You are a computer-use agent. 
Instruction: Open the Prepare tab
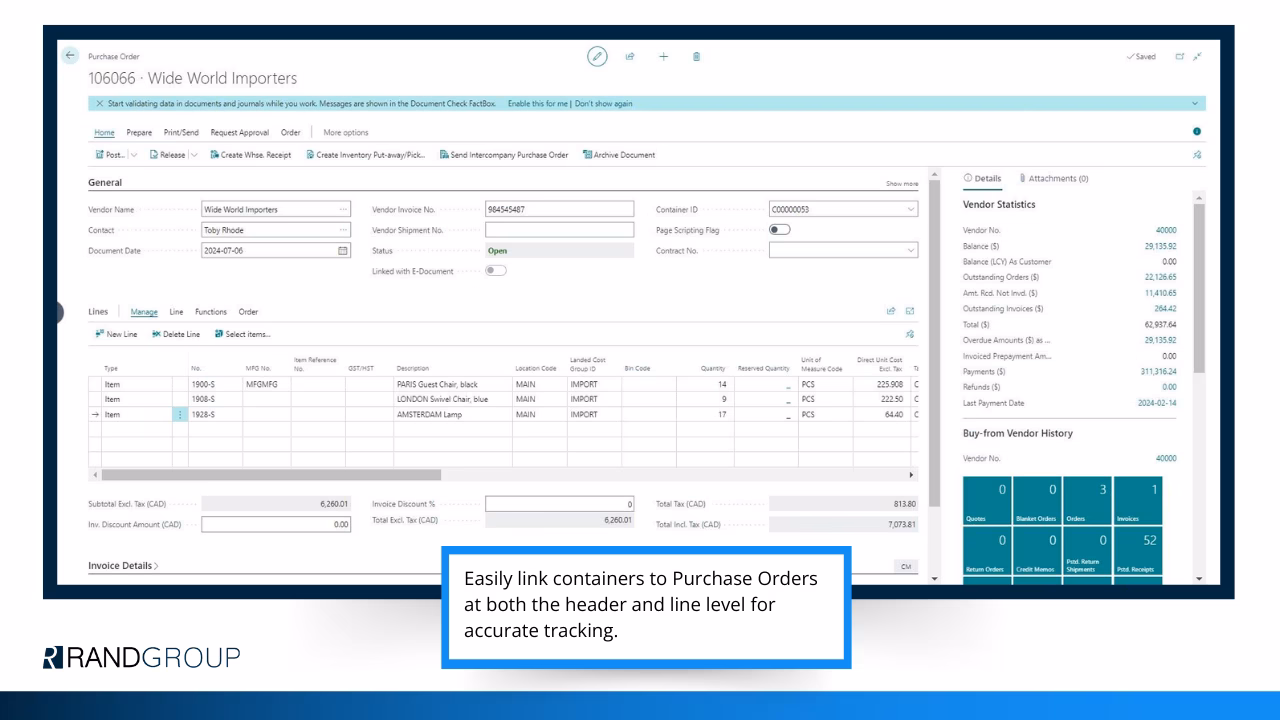[x=139, y=132]
